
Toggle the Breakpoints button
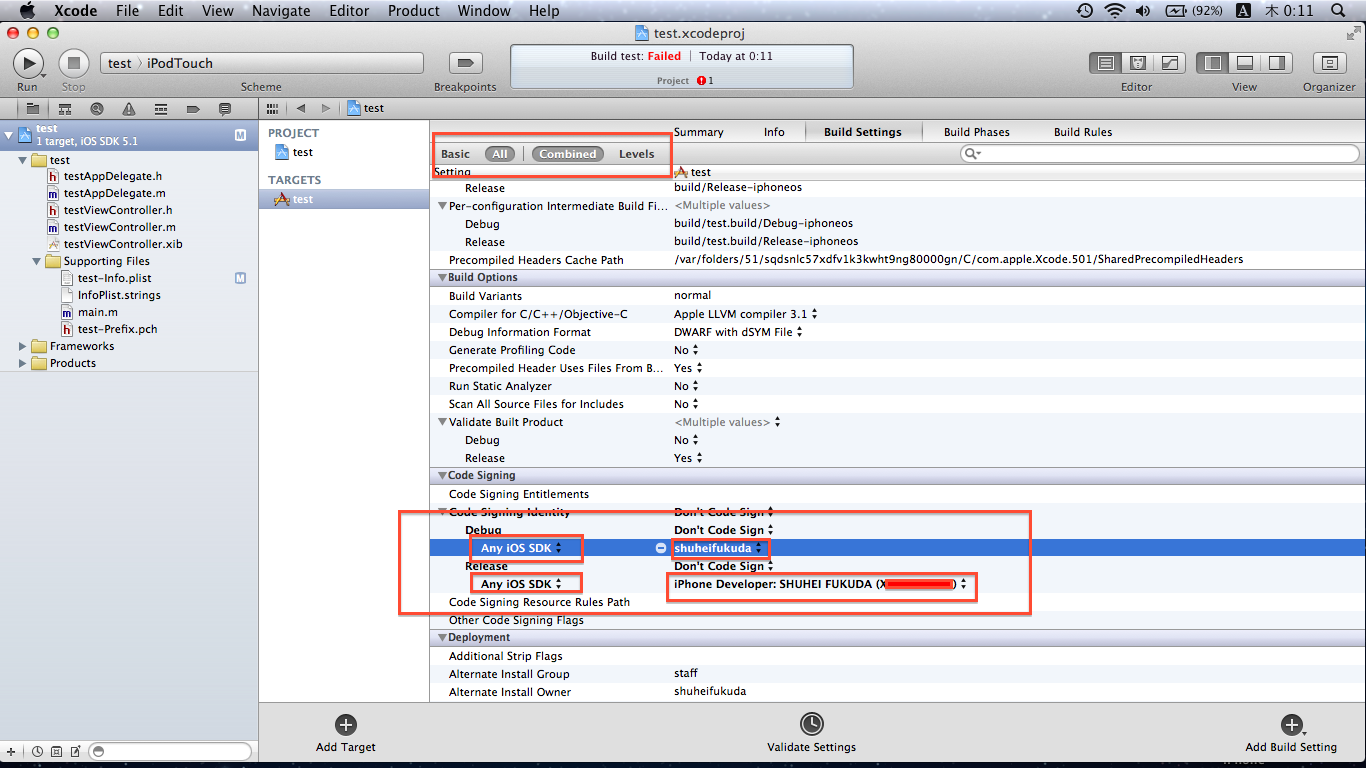click(x=464, y=63)
